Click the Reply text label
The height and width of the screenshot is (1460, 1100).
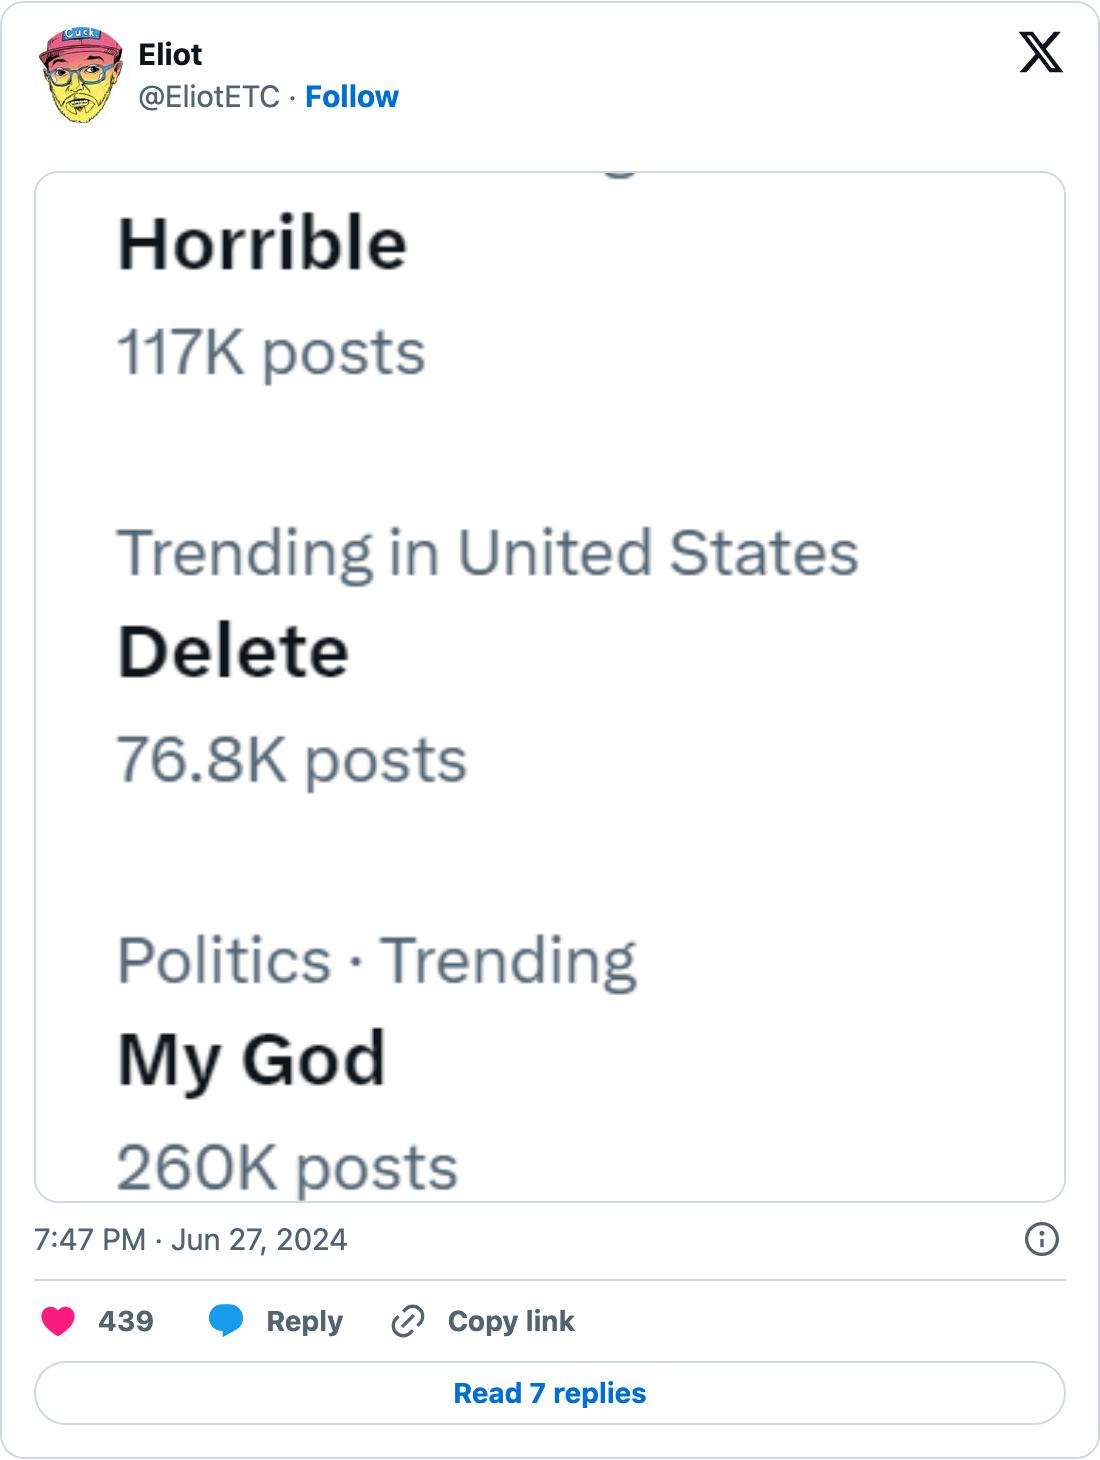304,1321
